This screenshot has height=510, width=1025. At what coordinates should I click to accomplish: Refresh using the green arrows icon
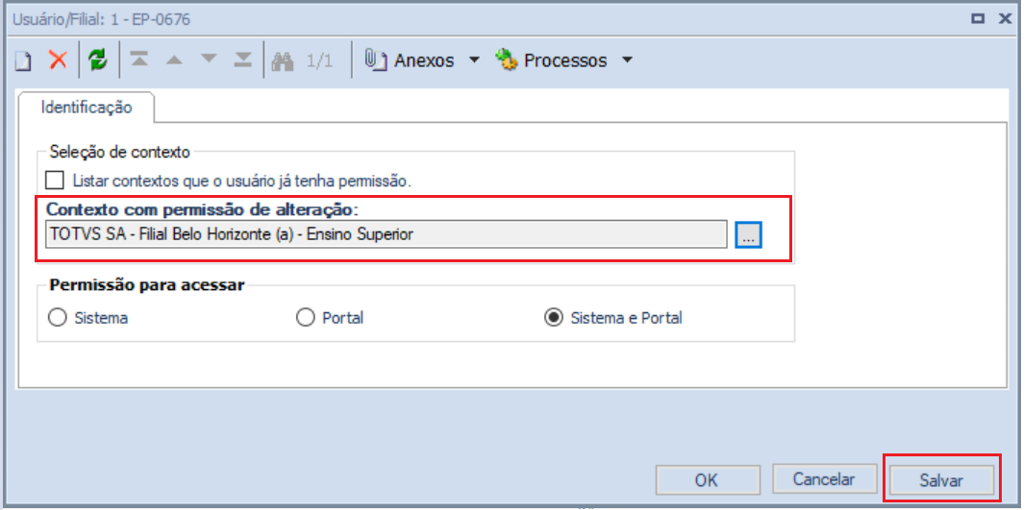(x=98, y=61)
